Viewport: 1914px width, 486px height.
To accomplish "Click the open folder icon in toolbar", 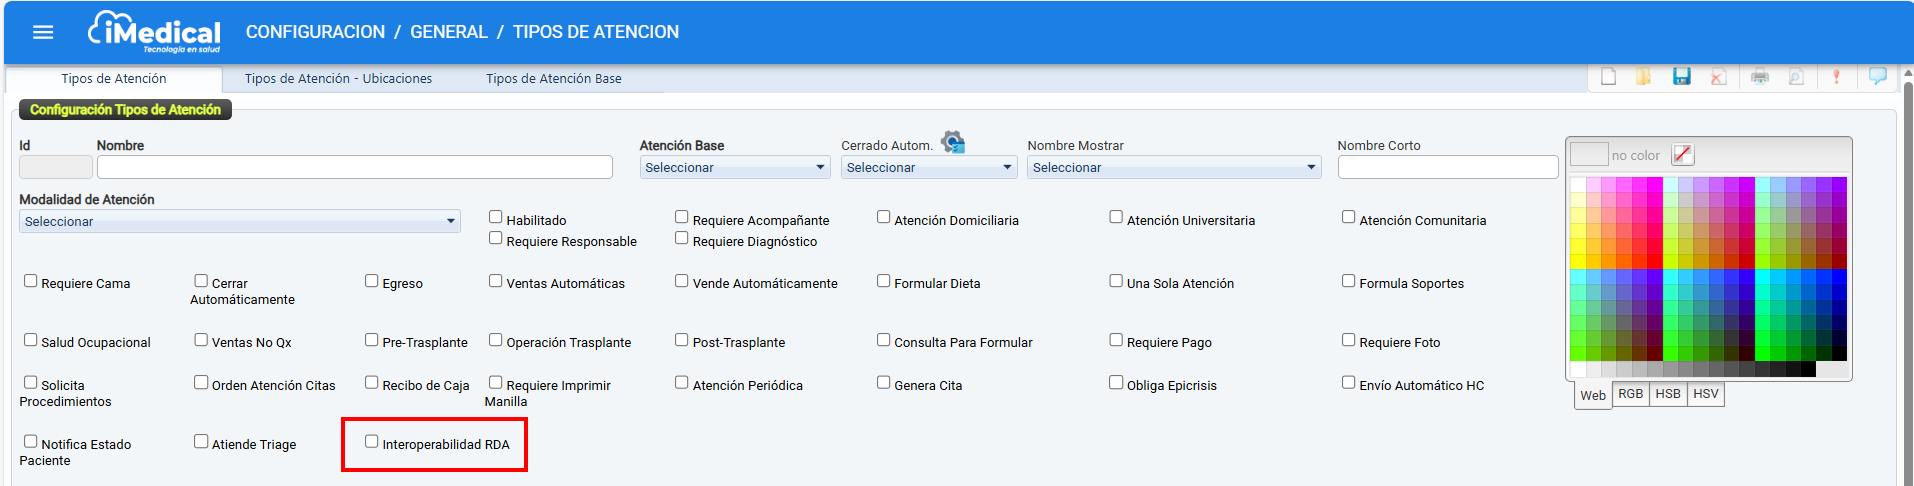I will tap(1643, 77).
